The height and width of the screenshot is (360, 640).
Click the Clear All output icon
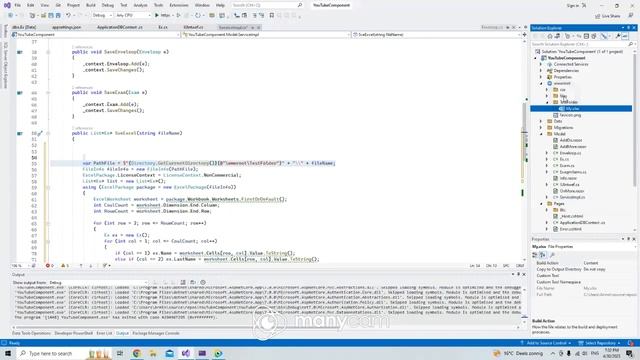183,282
